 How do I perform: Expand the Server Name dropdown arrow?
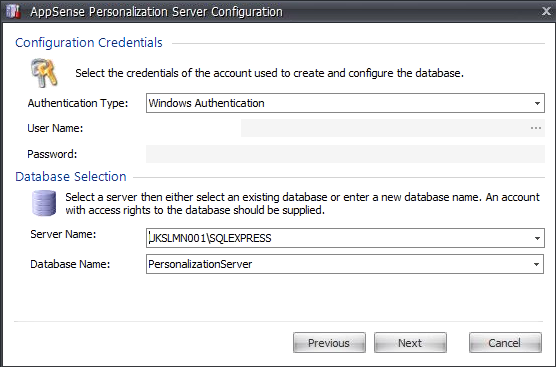click(537, 238)
